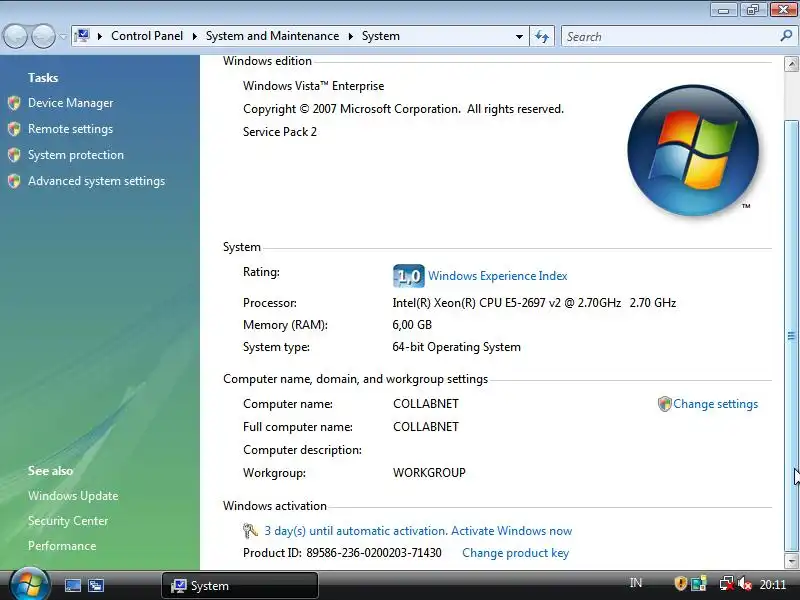Click the computer icon in the address bar

coord(82,36)
